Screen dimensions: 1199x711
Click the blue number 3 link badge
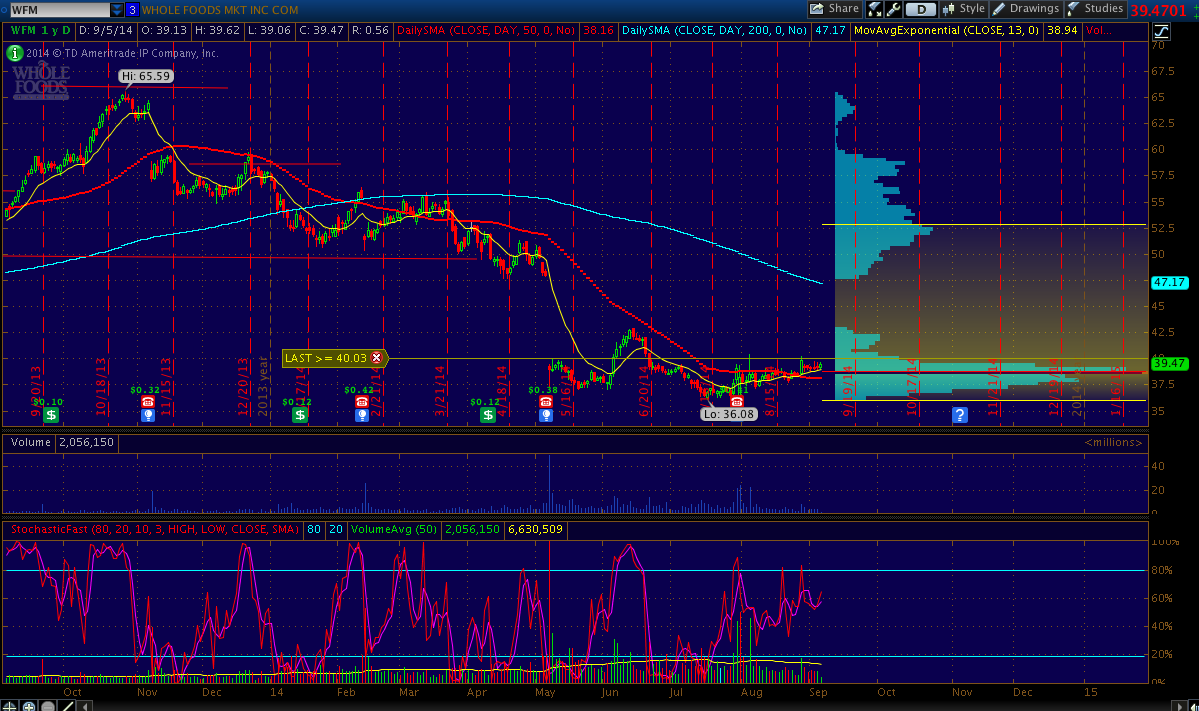(x=131, y=9)
